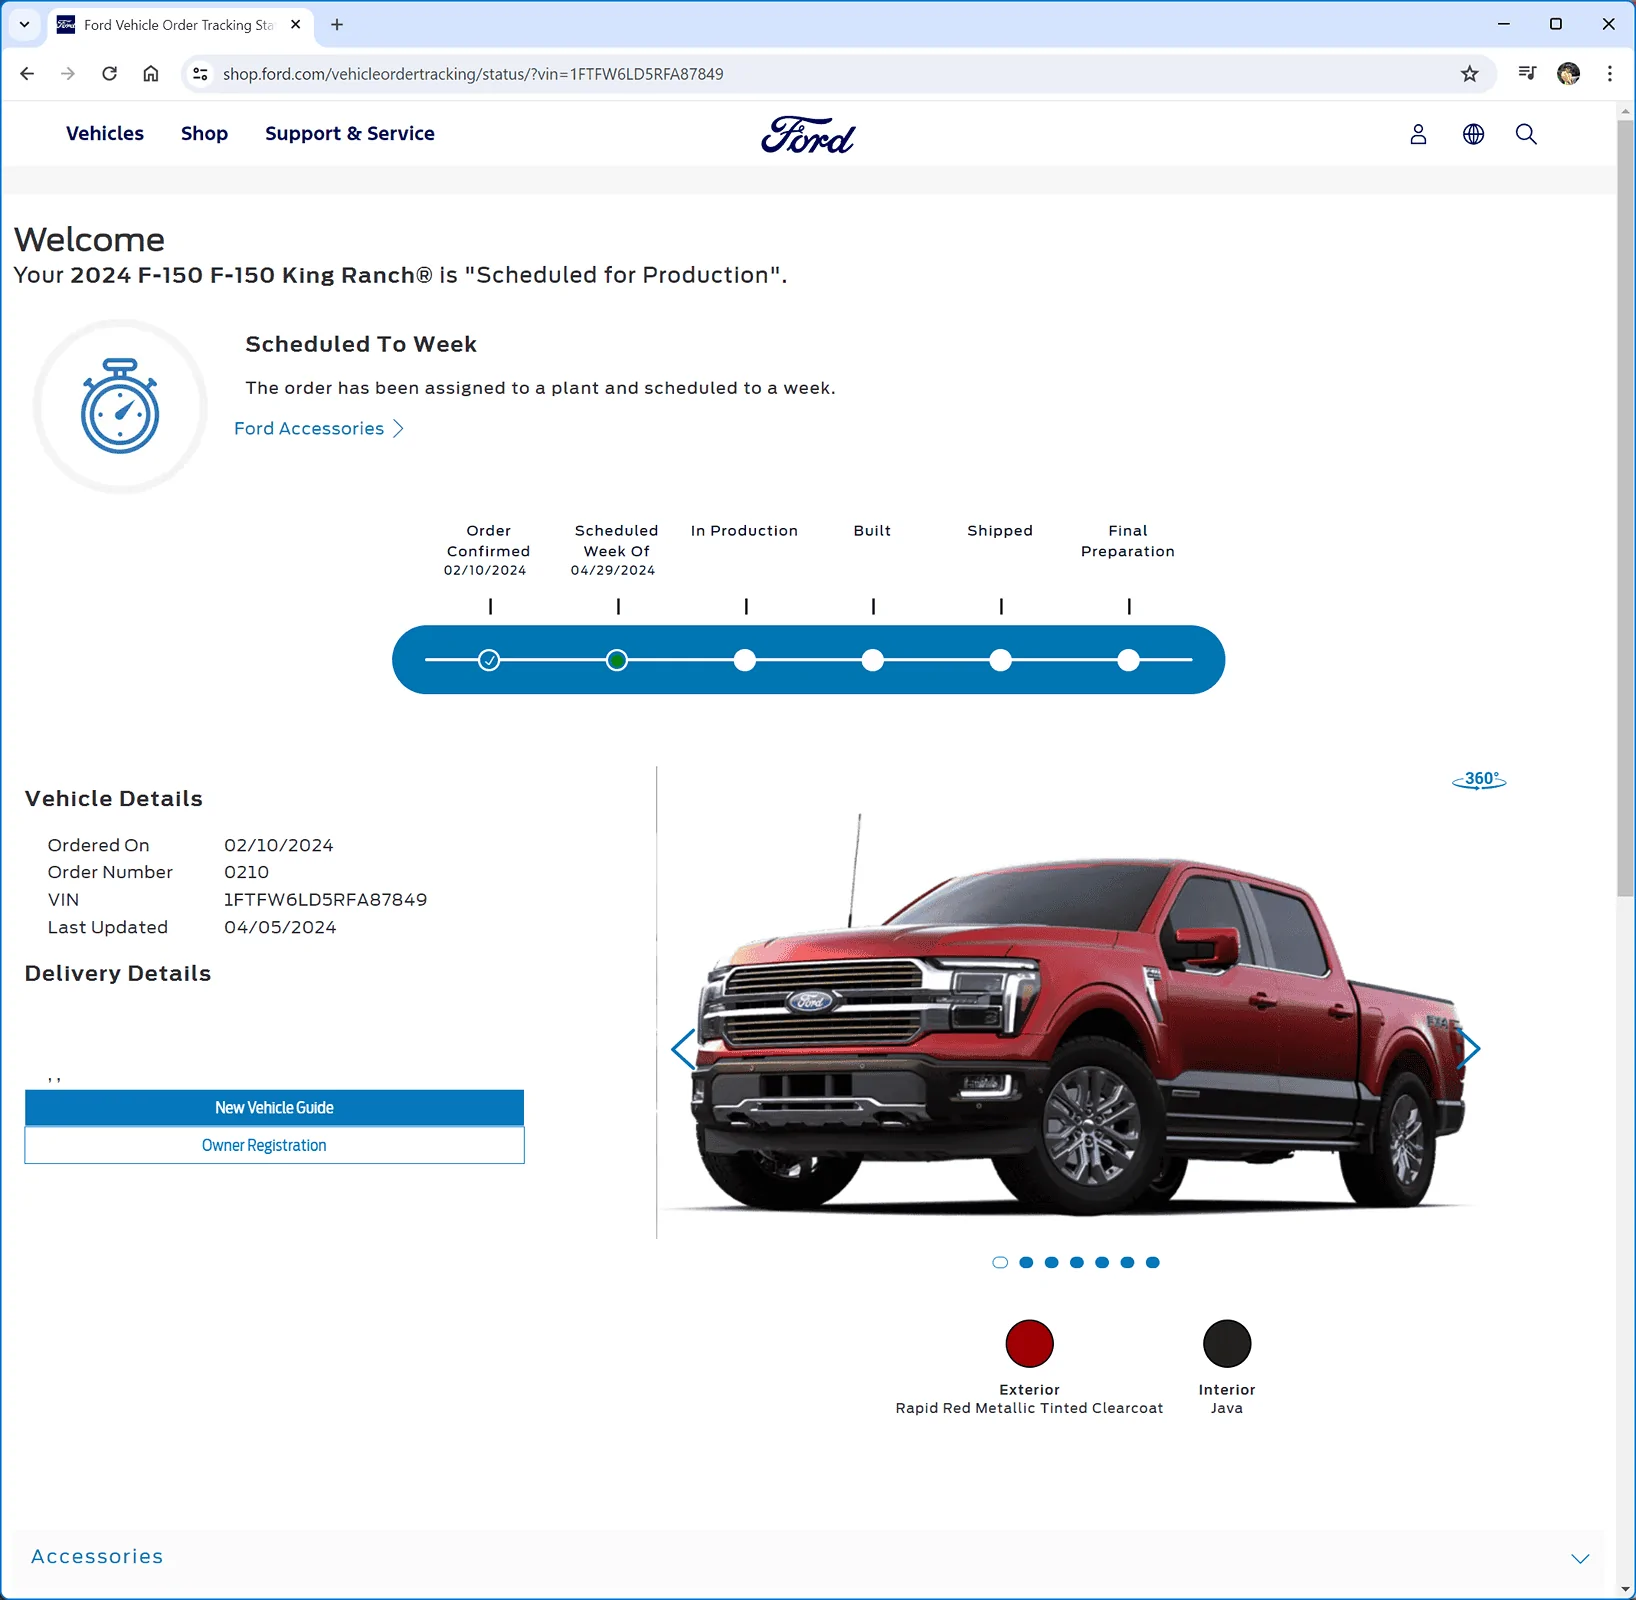The height and width of the screenshot is (1600, 1636).
Task: Select the third carousel image dot
Action: (x=1051, y=1263)
